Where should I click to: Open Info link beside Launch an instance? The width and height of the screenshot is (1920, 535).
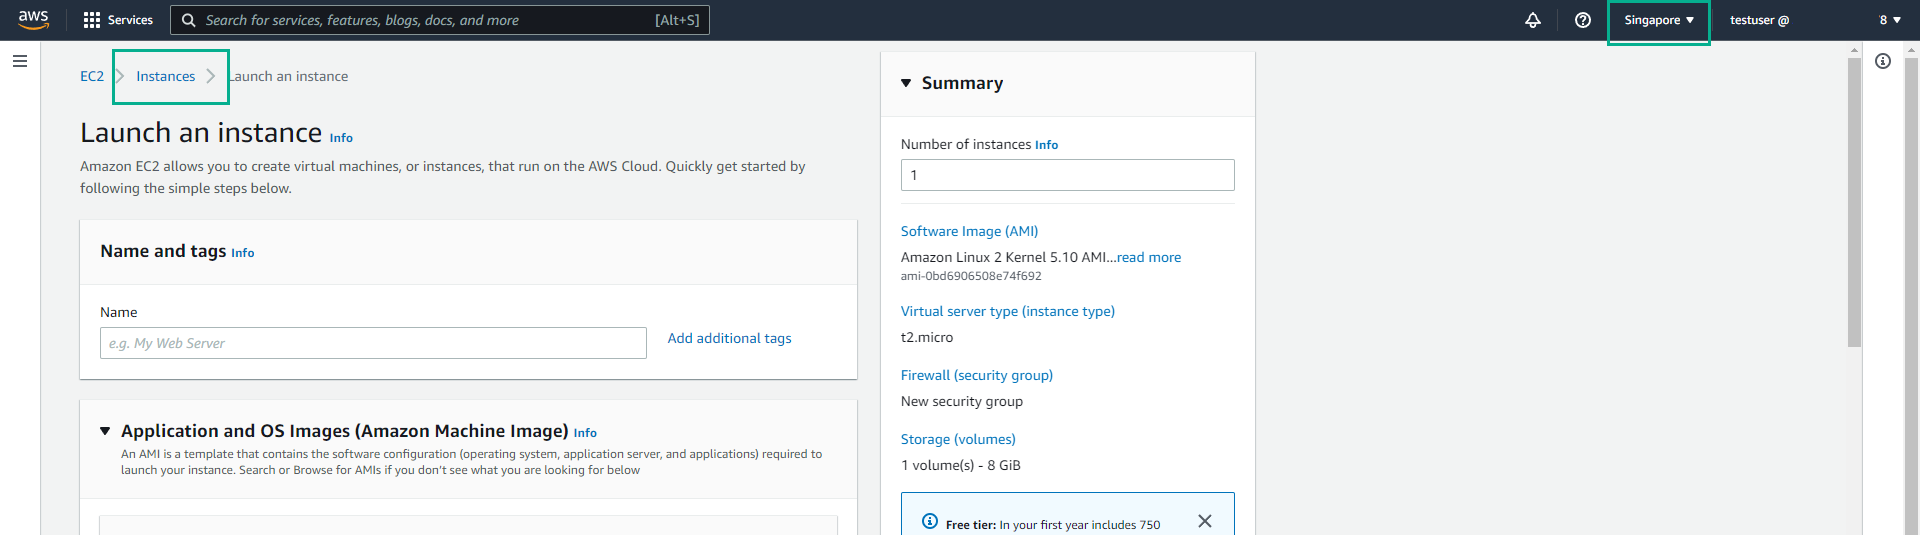click(341, 138)
